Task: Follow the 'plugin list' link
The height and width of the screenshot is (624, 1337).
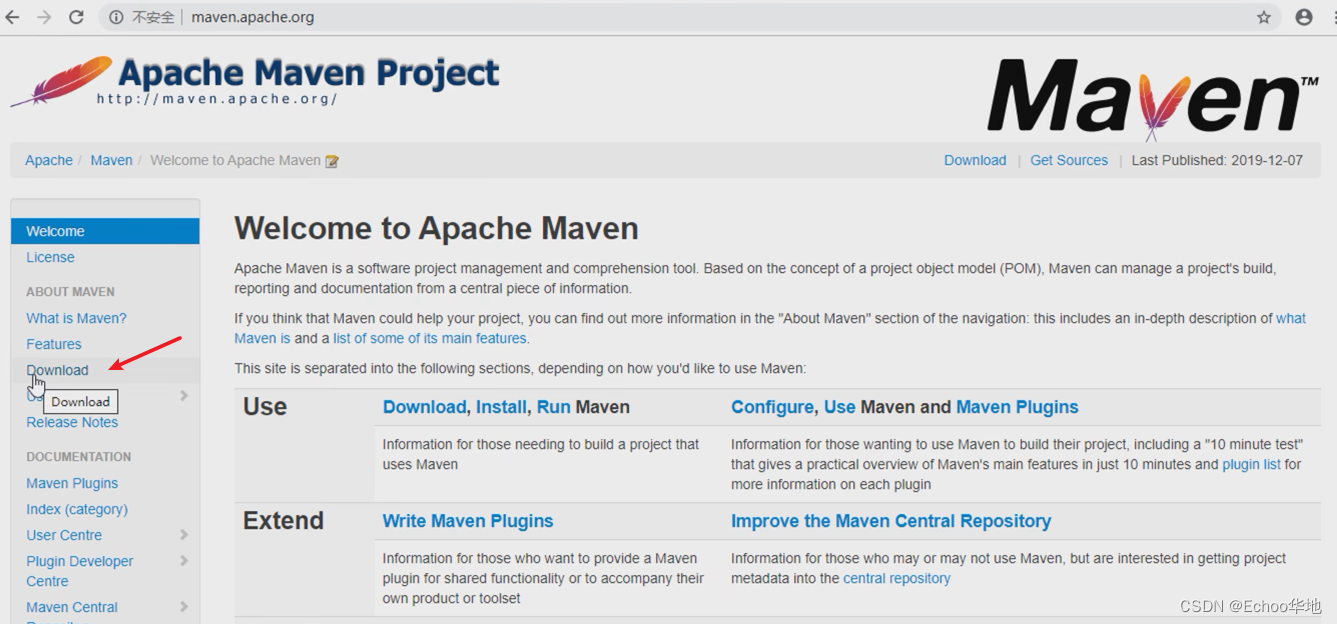Action: click(x=1251, y=464)
